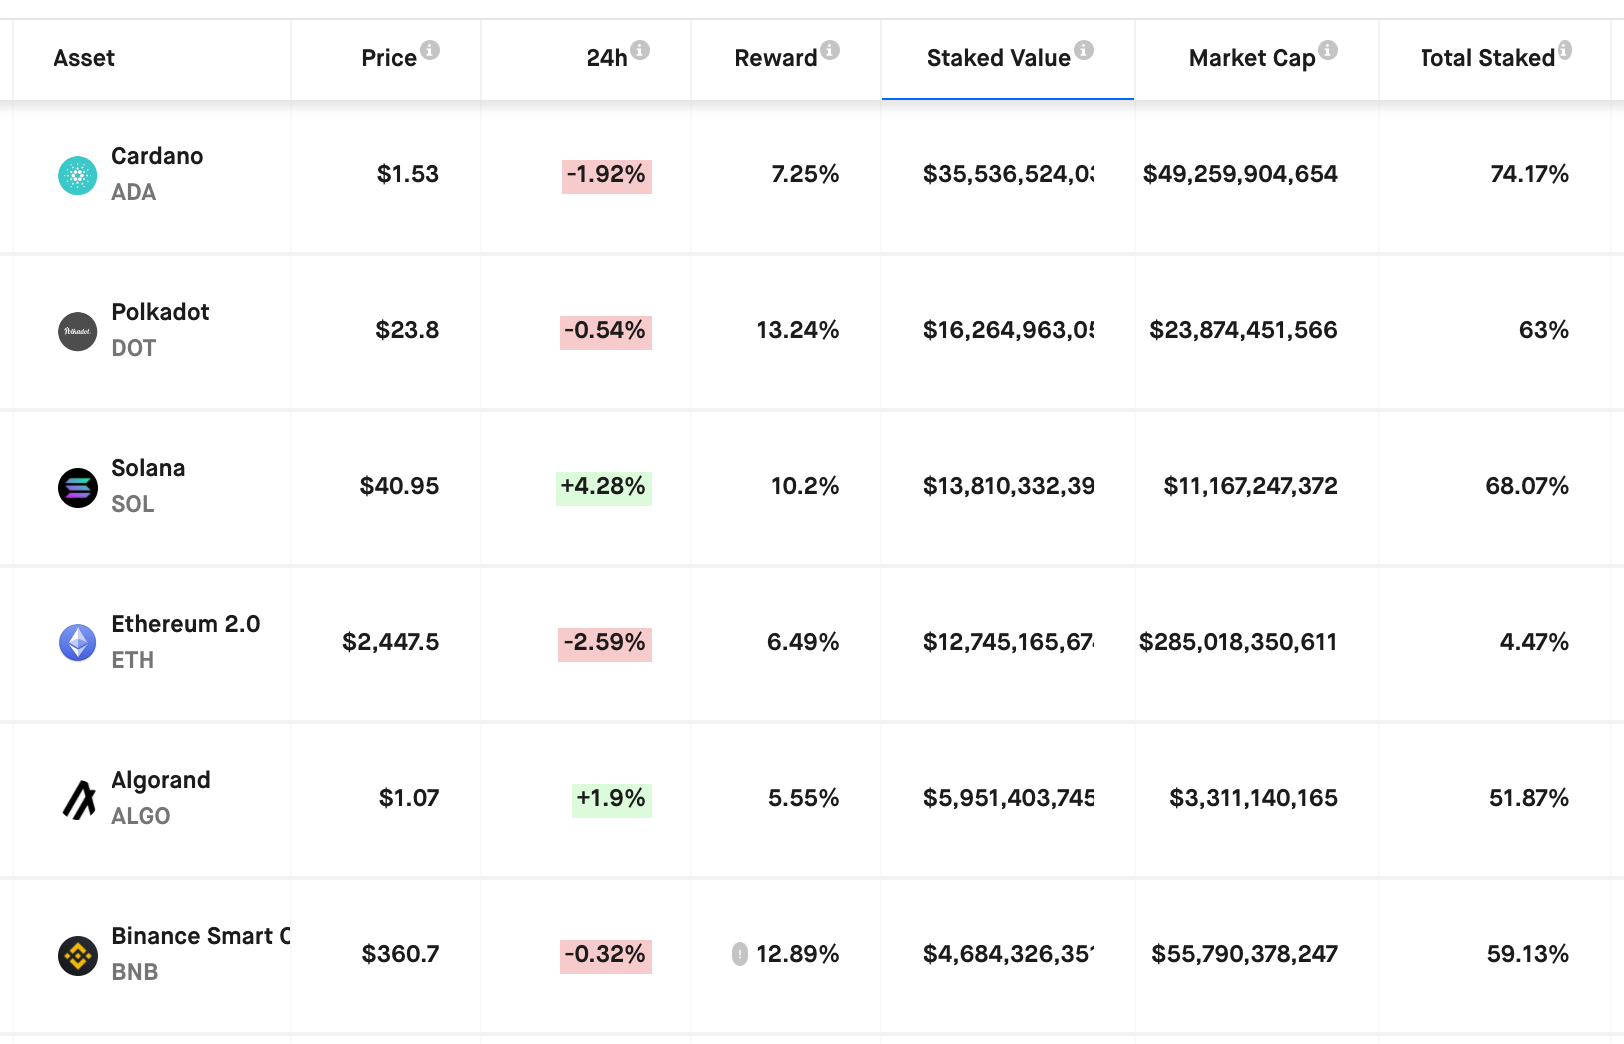Click Cardano's 74.17% total staked
The image size is (1624, 1044).
click(1529, 174)
